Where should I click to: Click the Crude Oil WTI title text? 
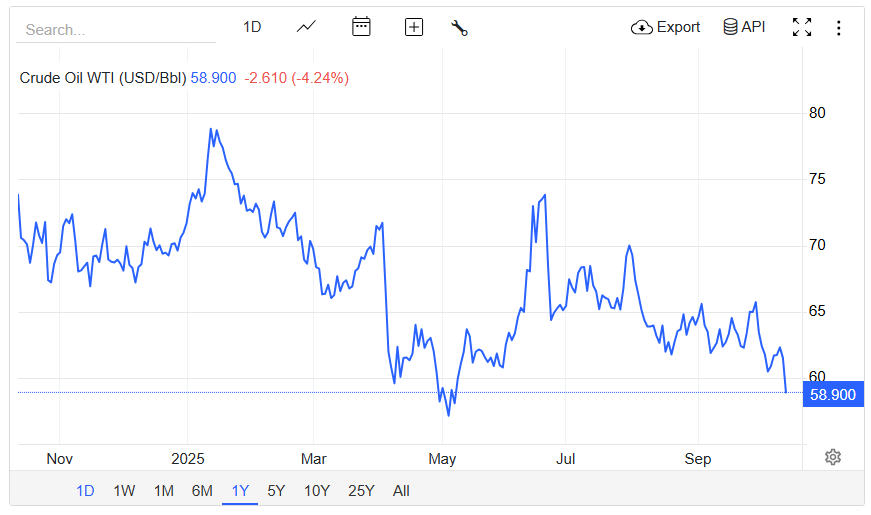pyautogui.click(x=102, y=78)
